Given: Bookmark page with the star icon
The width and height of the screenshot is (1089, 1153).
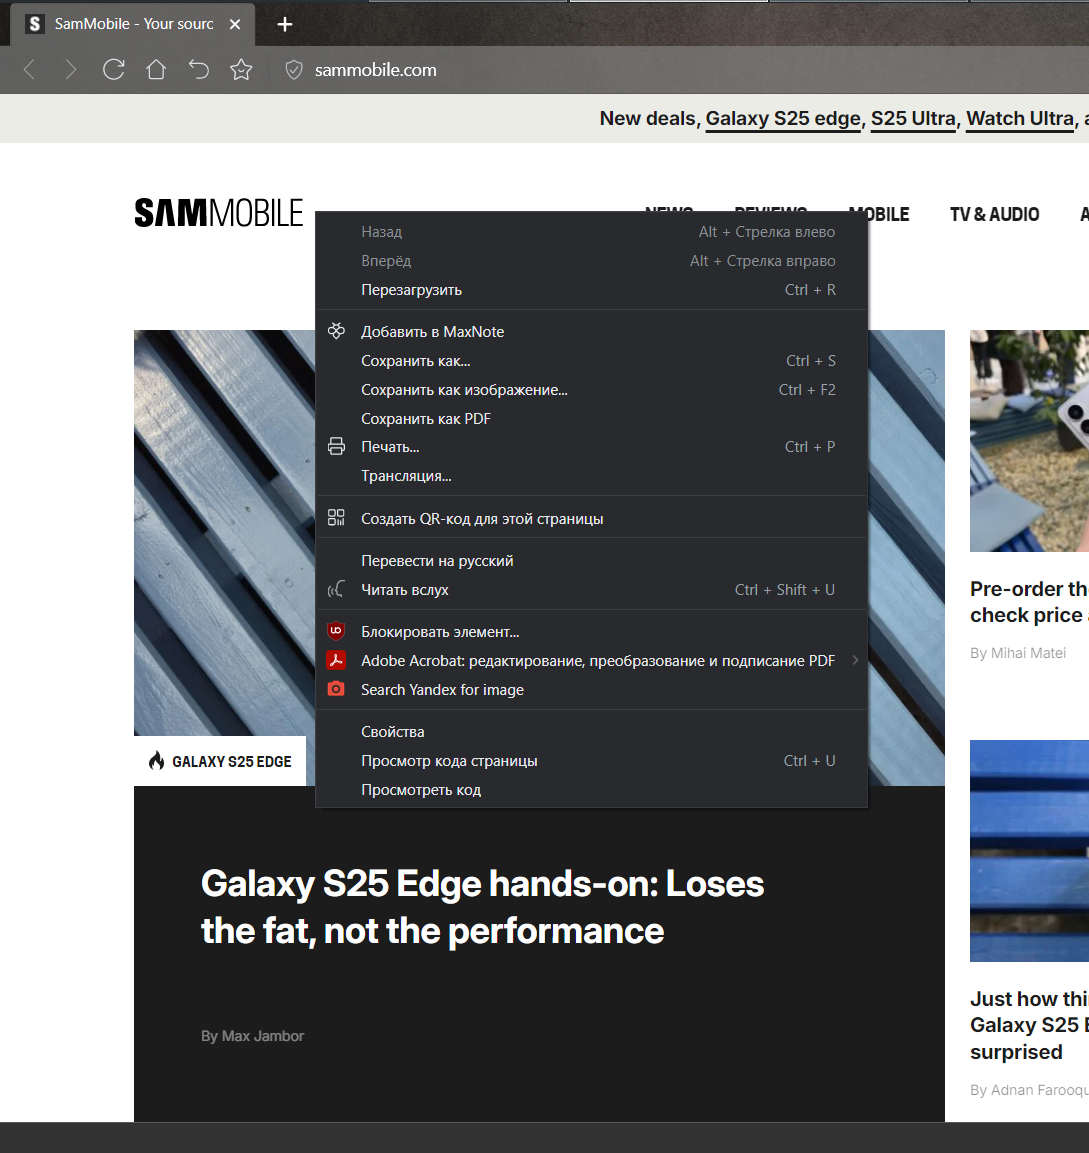Looking at the screenshot, I should [241, 70].
